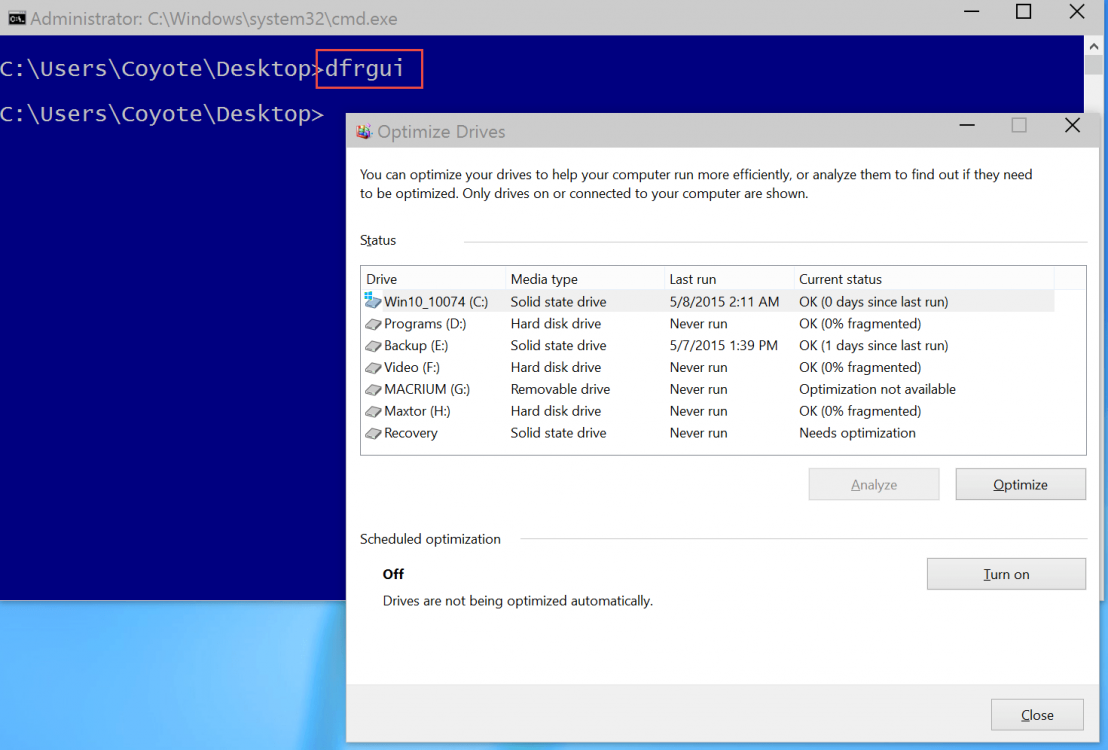Sort by the Current status column header
The width and height of the screenshot is (1108, 750).
[840, 279]
